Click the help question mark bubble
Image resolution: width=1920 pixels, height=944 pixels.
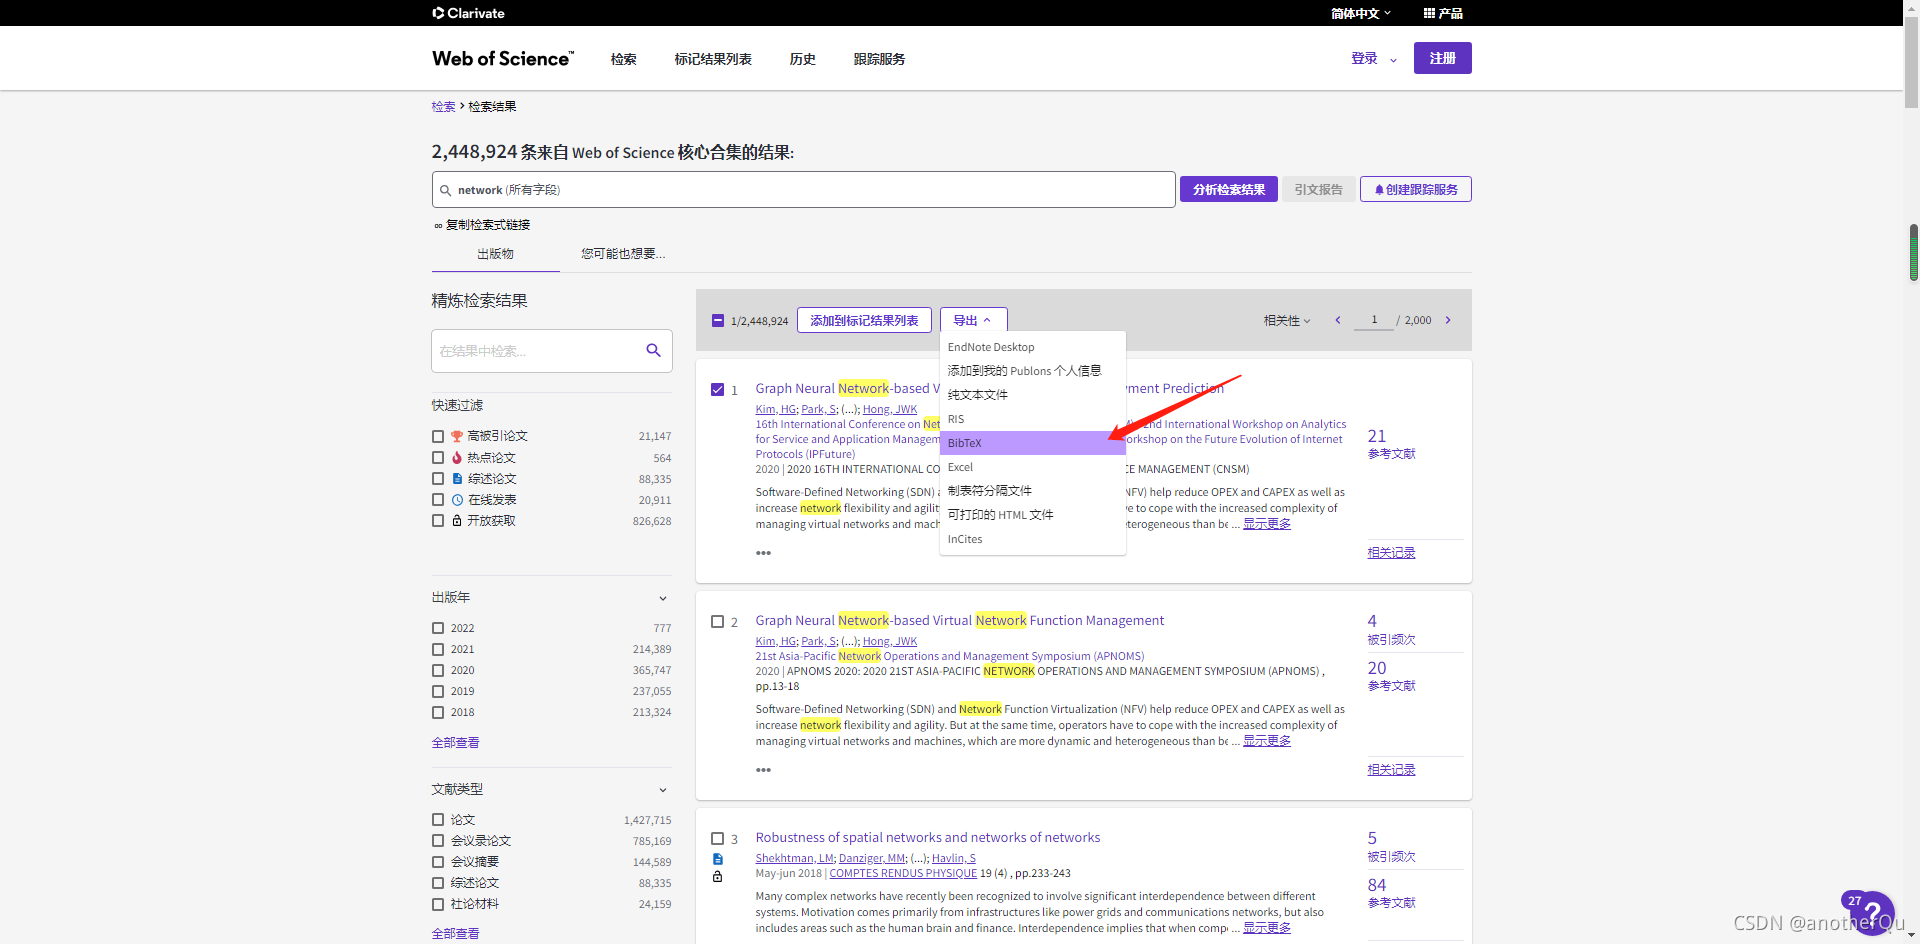pos(1871,913)
